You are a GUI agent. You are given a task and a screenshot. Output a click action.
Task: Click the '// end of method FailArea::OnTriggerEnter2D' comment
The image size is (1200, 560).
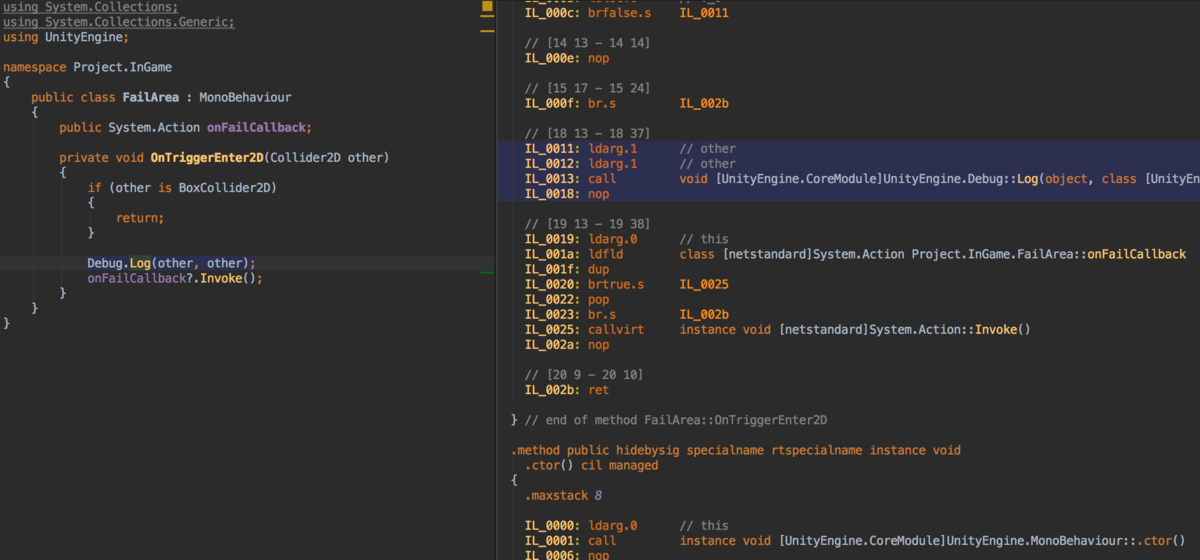tap(676, 419)
